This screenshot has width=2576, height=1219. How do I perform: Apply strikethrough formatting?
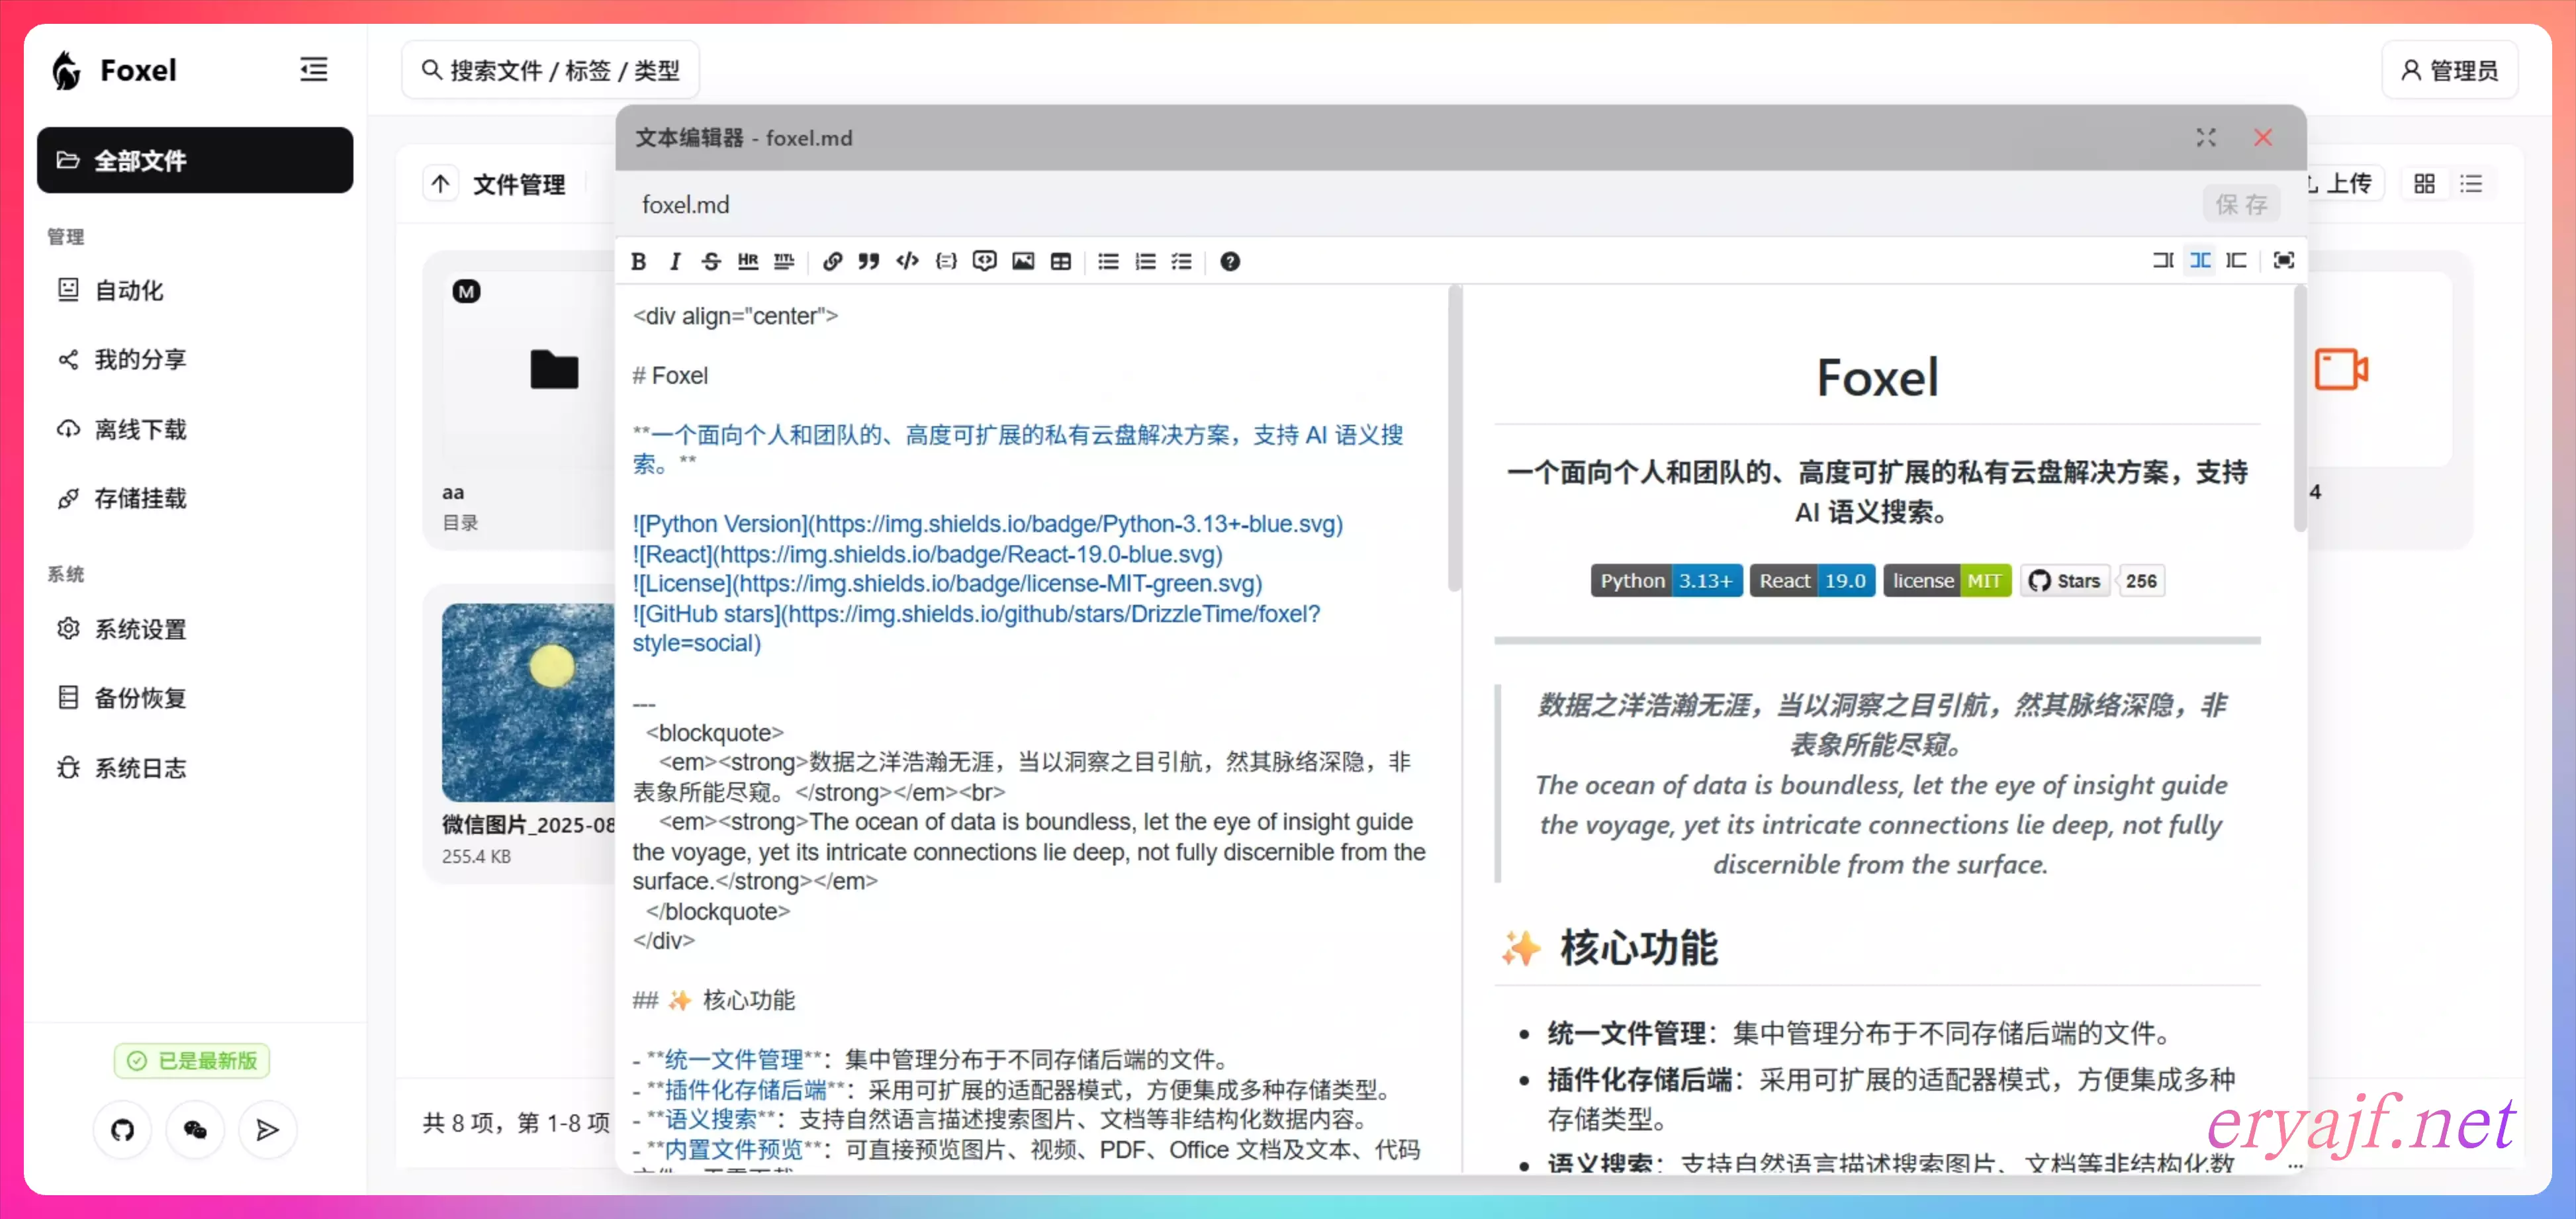point(711,261)
